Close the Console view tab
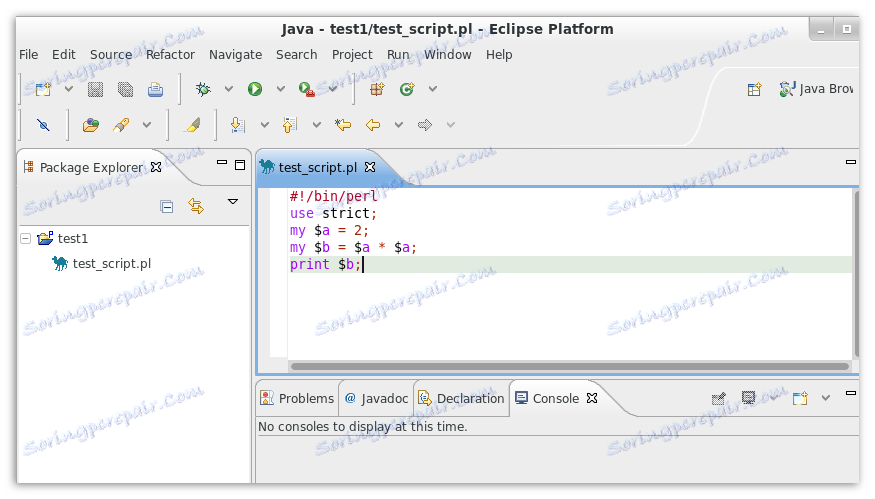The height and width of the screenshot is (499, 875). click(592, 398)
